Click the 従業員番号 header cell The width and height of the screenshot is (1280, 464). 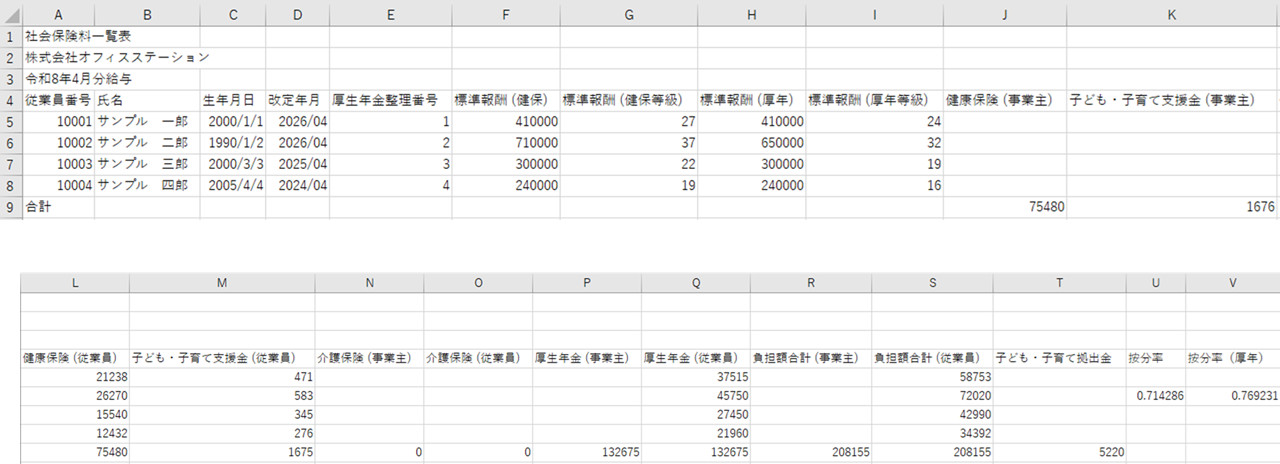click(59, 100)
